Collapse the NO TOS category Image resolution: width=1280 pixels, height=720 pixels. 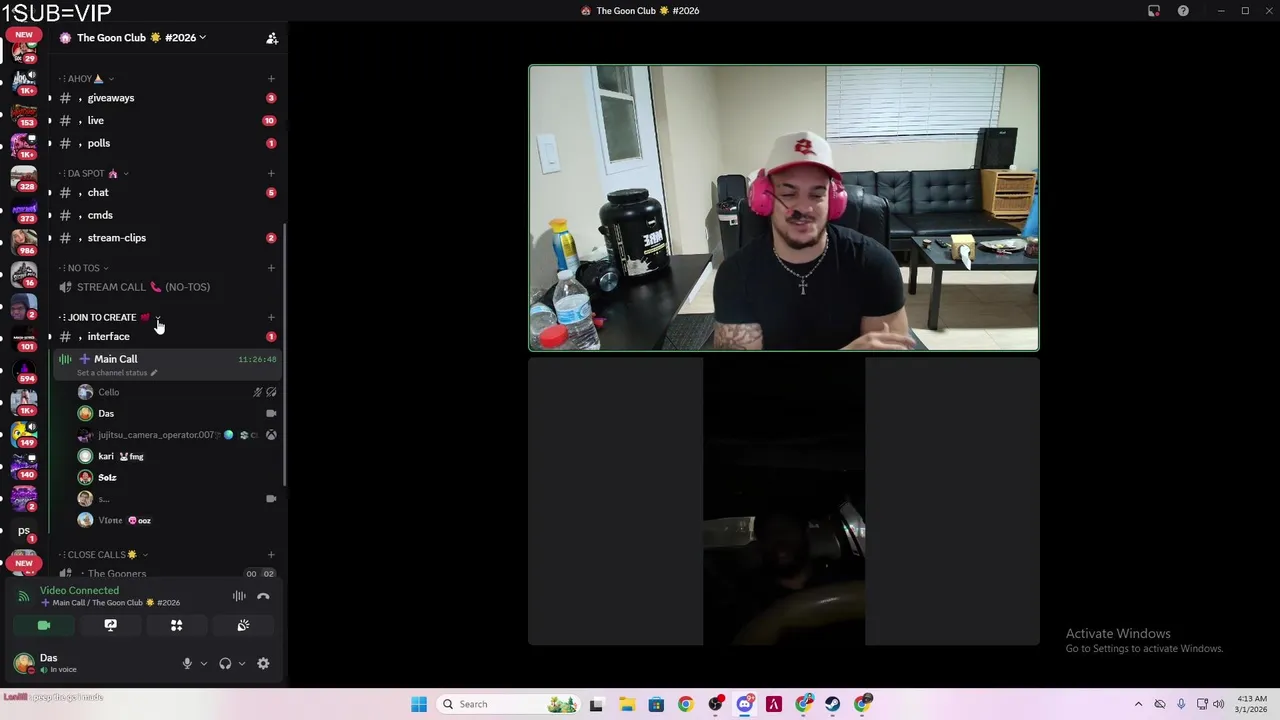coord(85,268)
